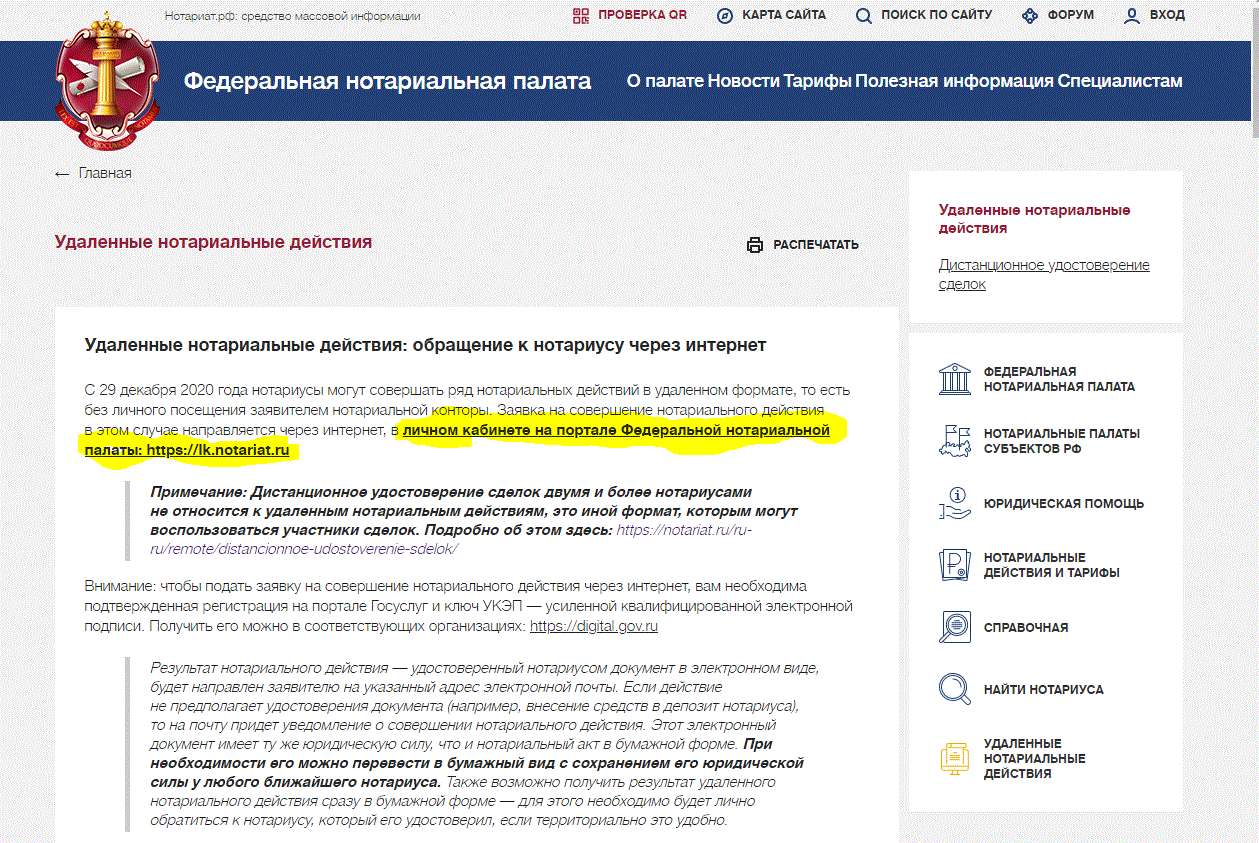Click the page title Удаленные нотариальные действия

point(213,242)
